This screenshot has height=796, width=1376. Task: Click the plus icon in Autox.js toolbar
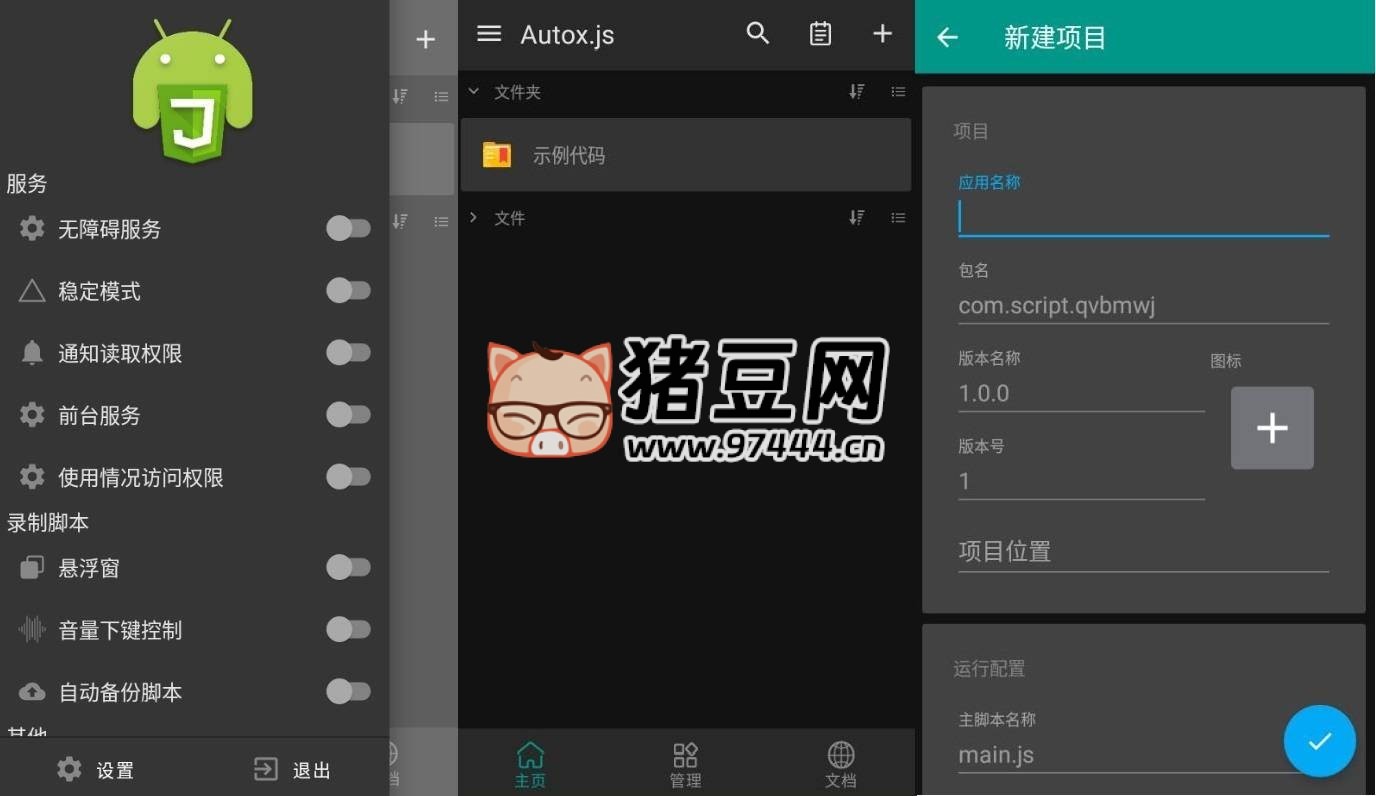(882, 34)
